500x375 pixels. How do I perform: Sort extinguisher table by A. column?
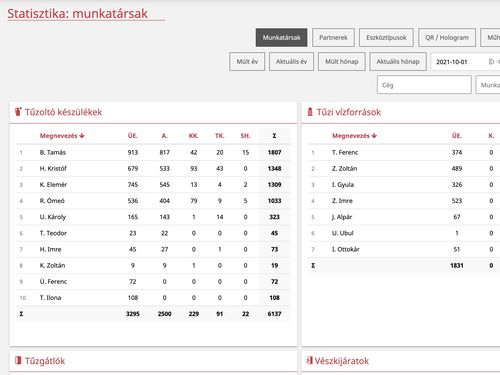tap(164, 136)
